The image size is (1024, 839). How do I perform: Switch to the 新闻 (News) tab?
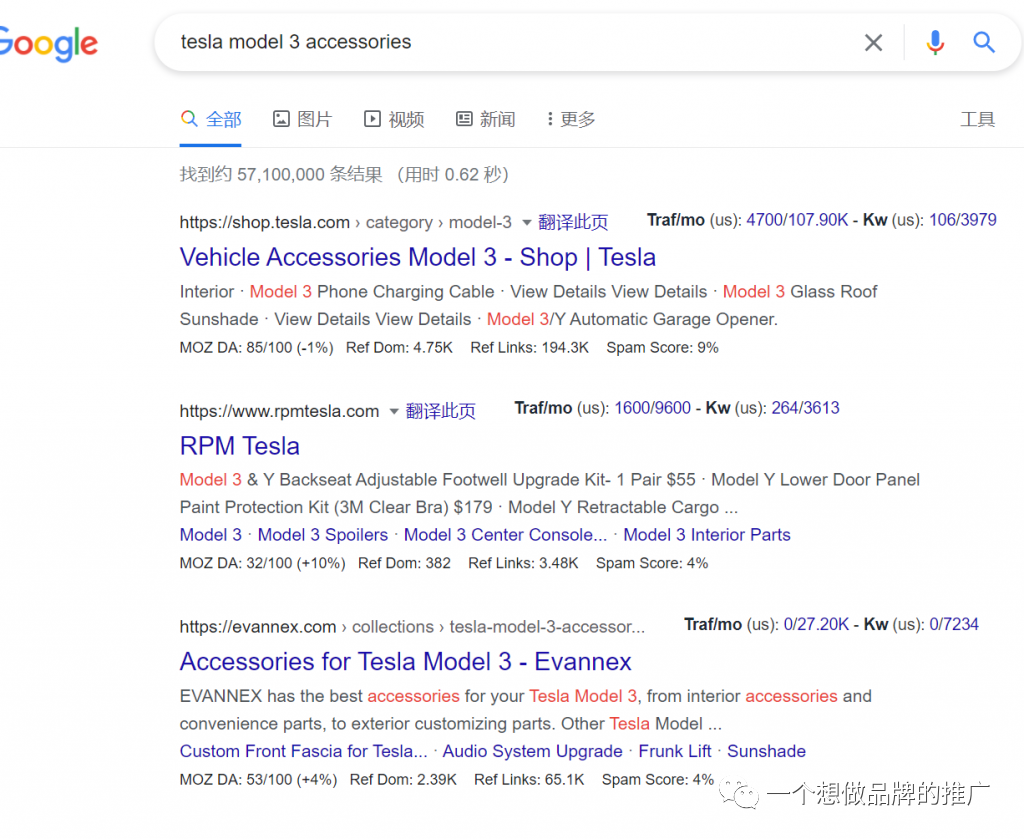coord(485,119)
